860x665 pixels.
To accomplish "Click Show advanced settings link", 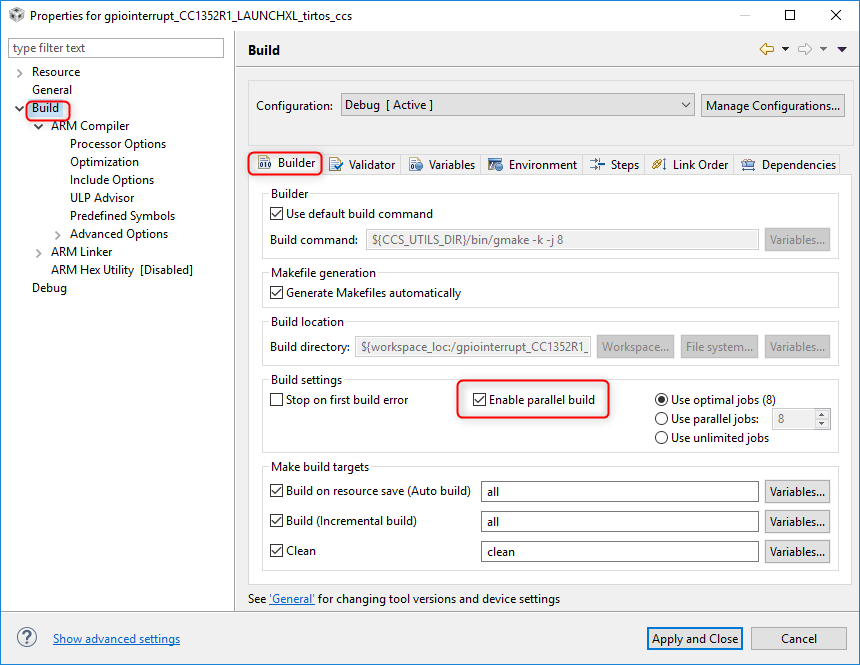I will click(x=116, y=639).
